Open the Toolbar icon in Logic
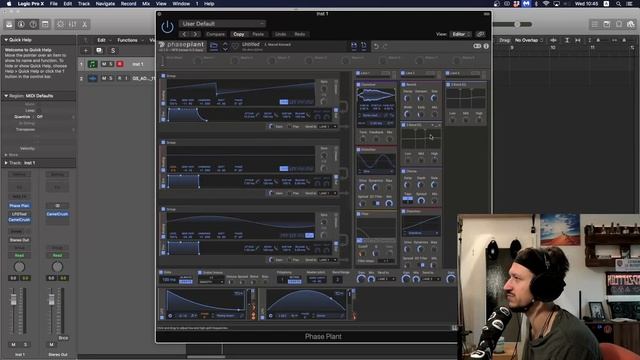The image size is (640, 360). [45, 24]
